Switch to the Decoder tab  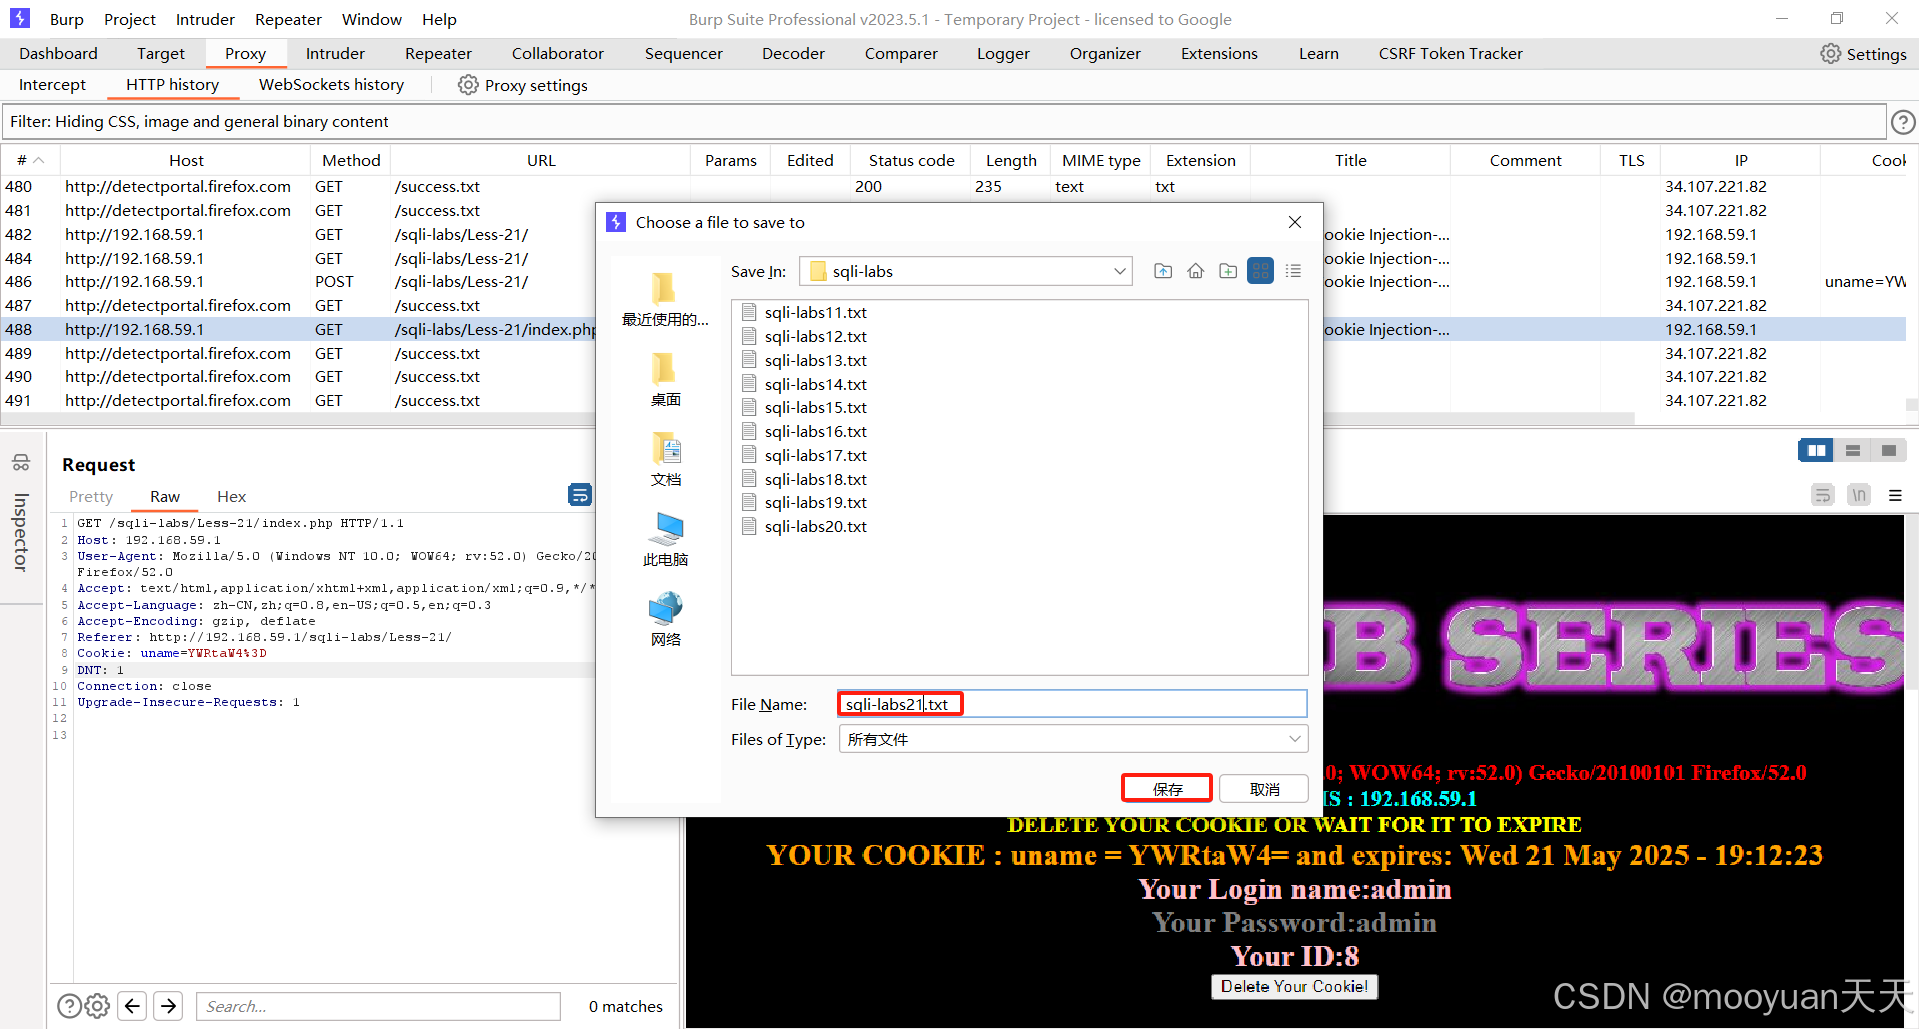click(x=793, y=54)
